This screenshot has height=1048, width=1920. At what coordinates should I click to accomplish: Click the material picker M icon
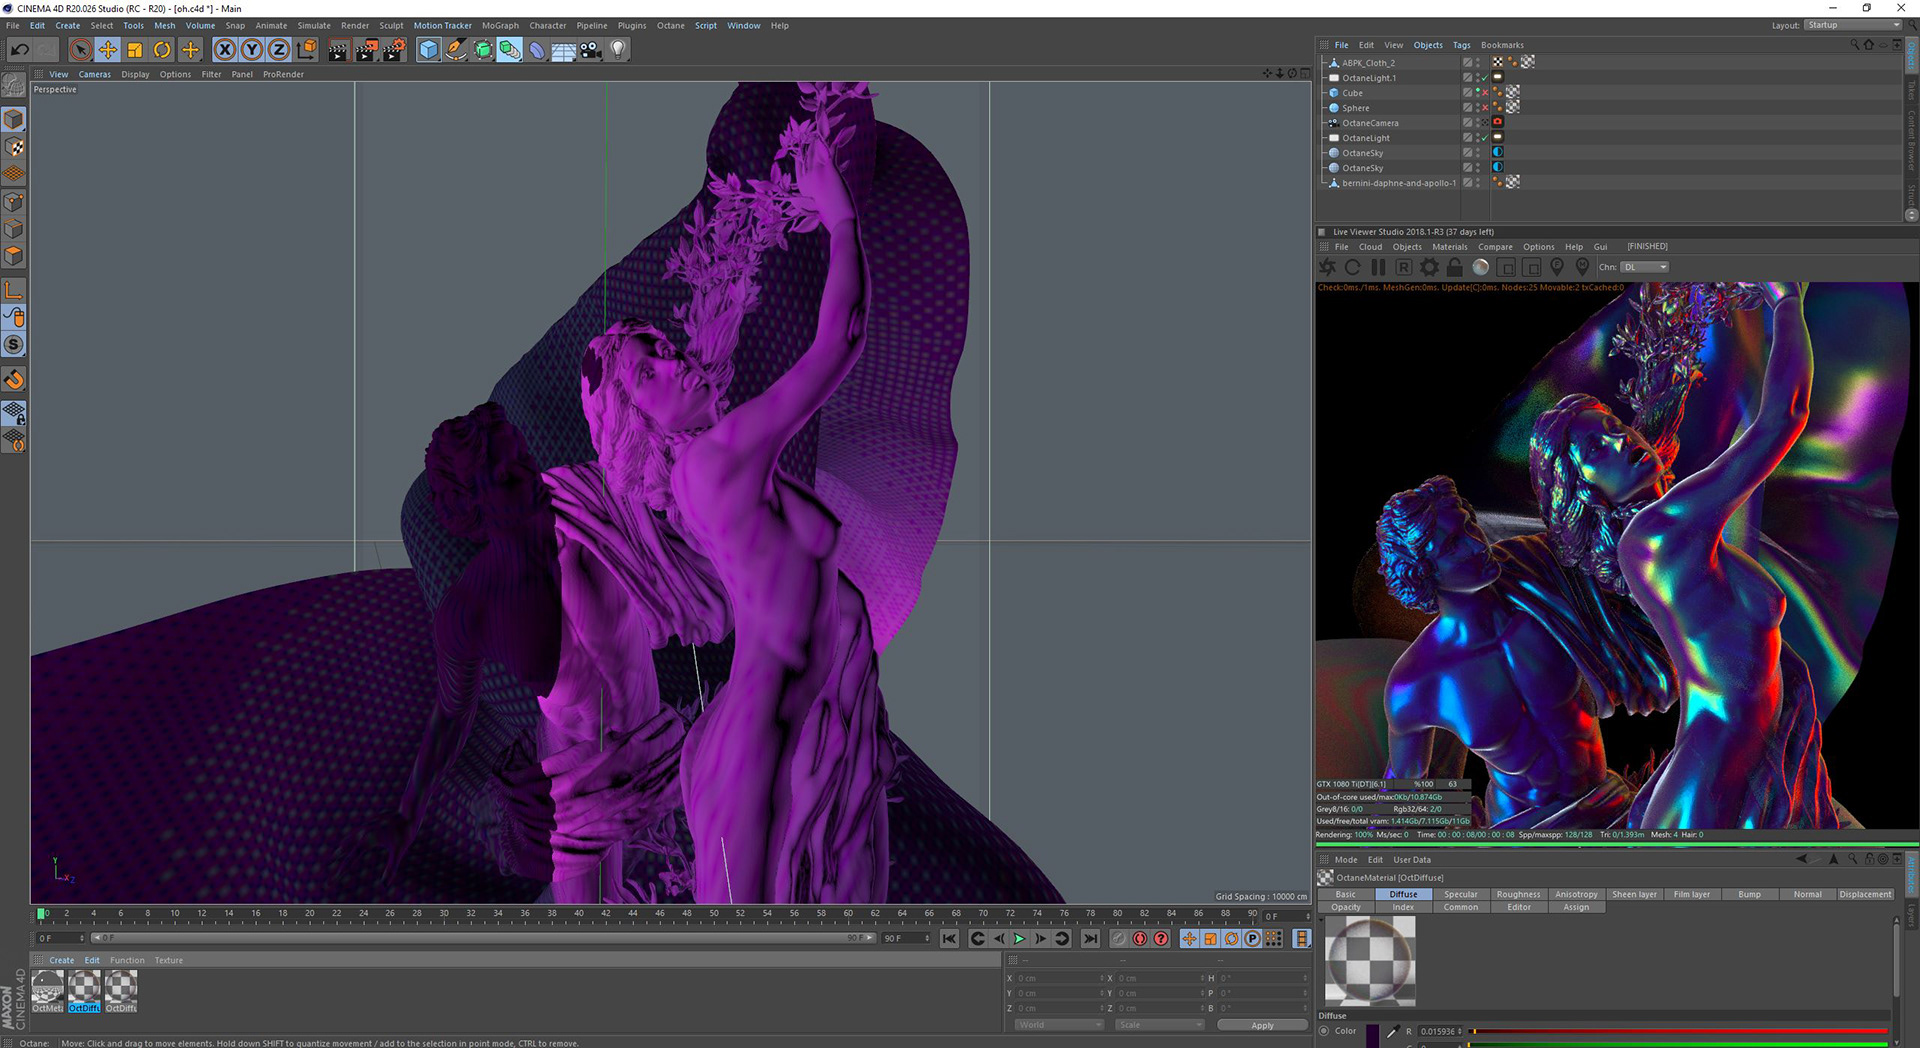(x=1582, y=267)
